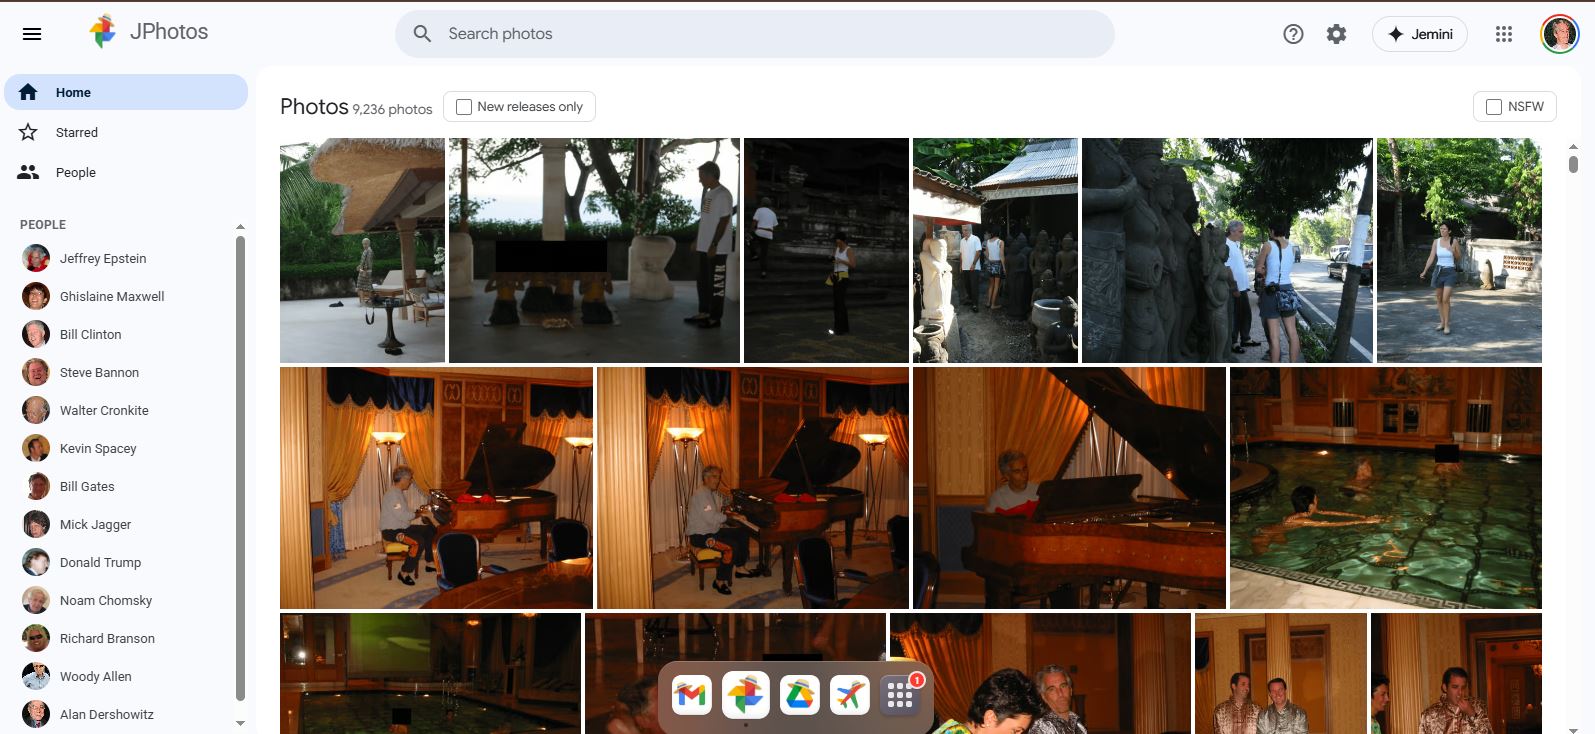Click Steve Bannon's avatar in the People list
This screenshot has height=734, width=1595.
pos(36,372)
